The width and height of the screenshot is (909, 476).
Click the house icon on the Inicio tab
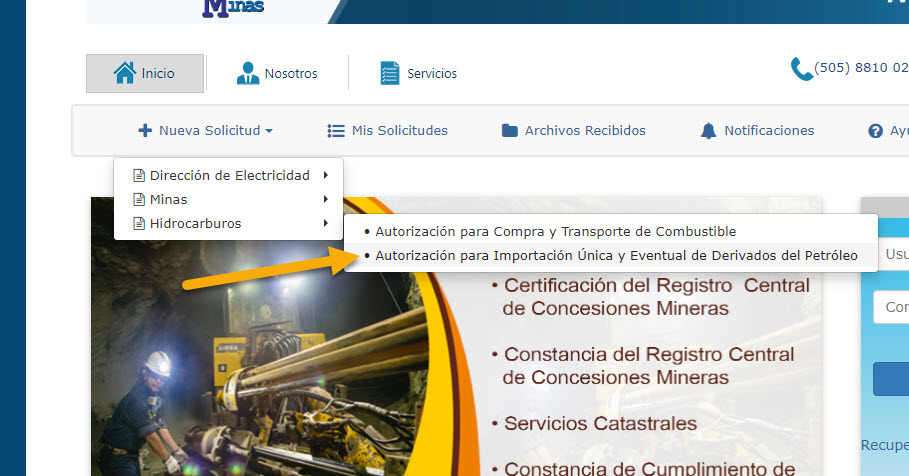pyautogui.click(x=125, y=72)
